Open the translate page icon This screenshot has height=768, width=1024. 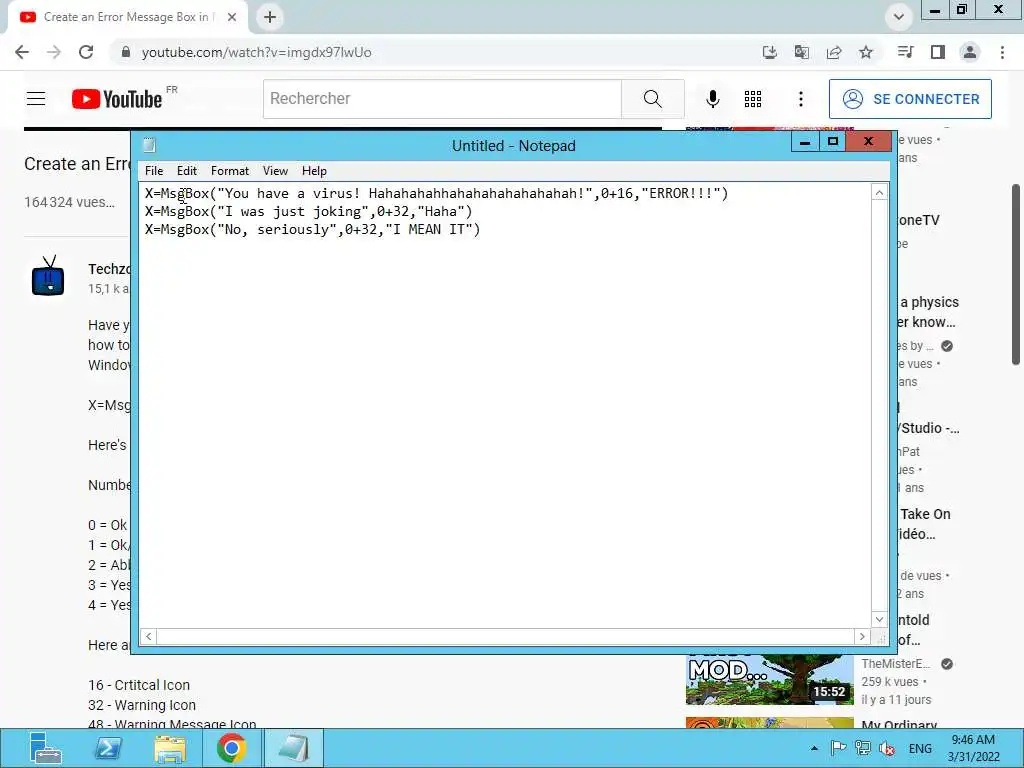802,52
